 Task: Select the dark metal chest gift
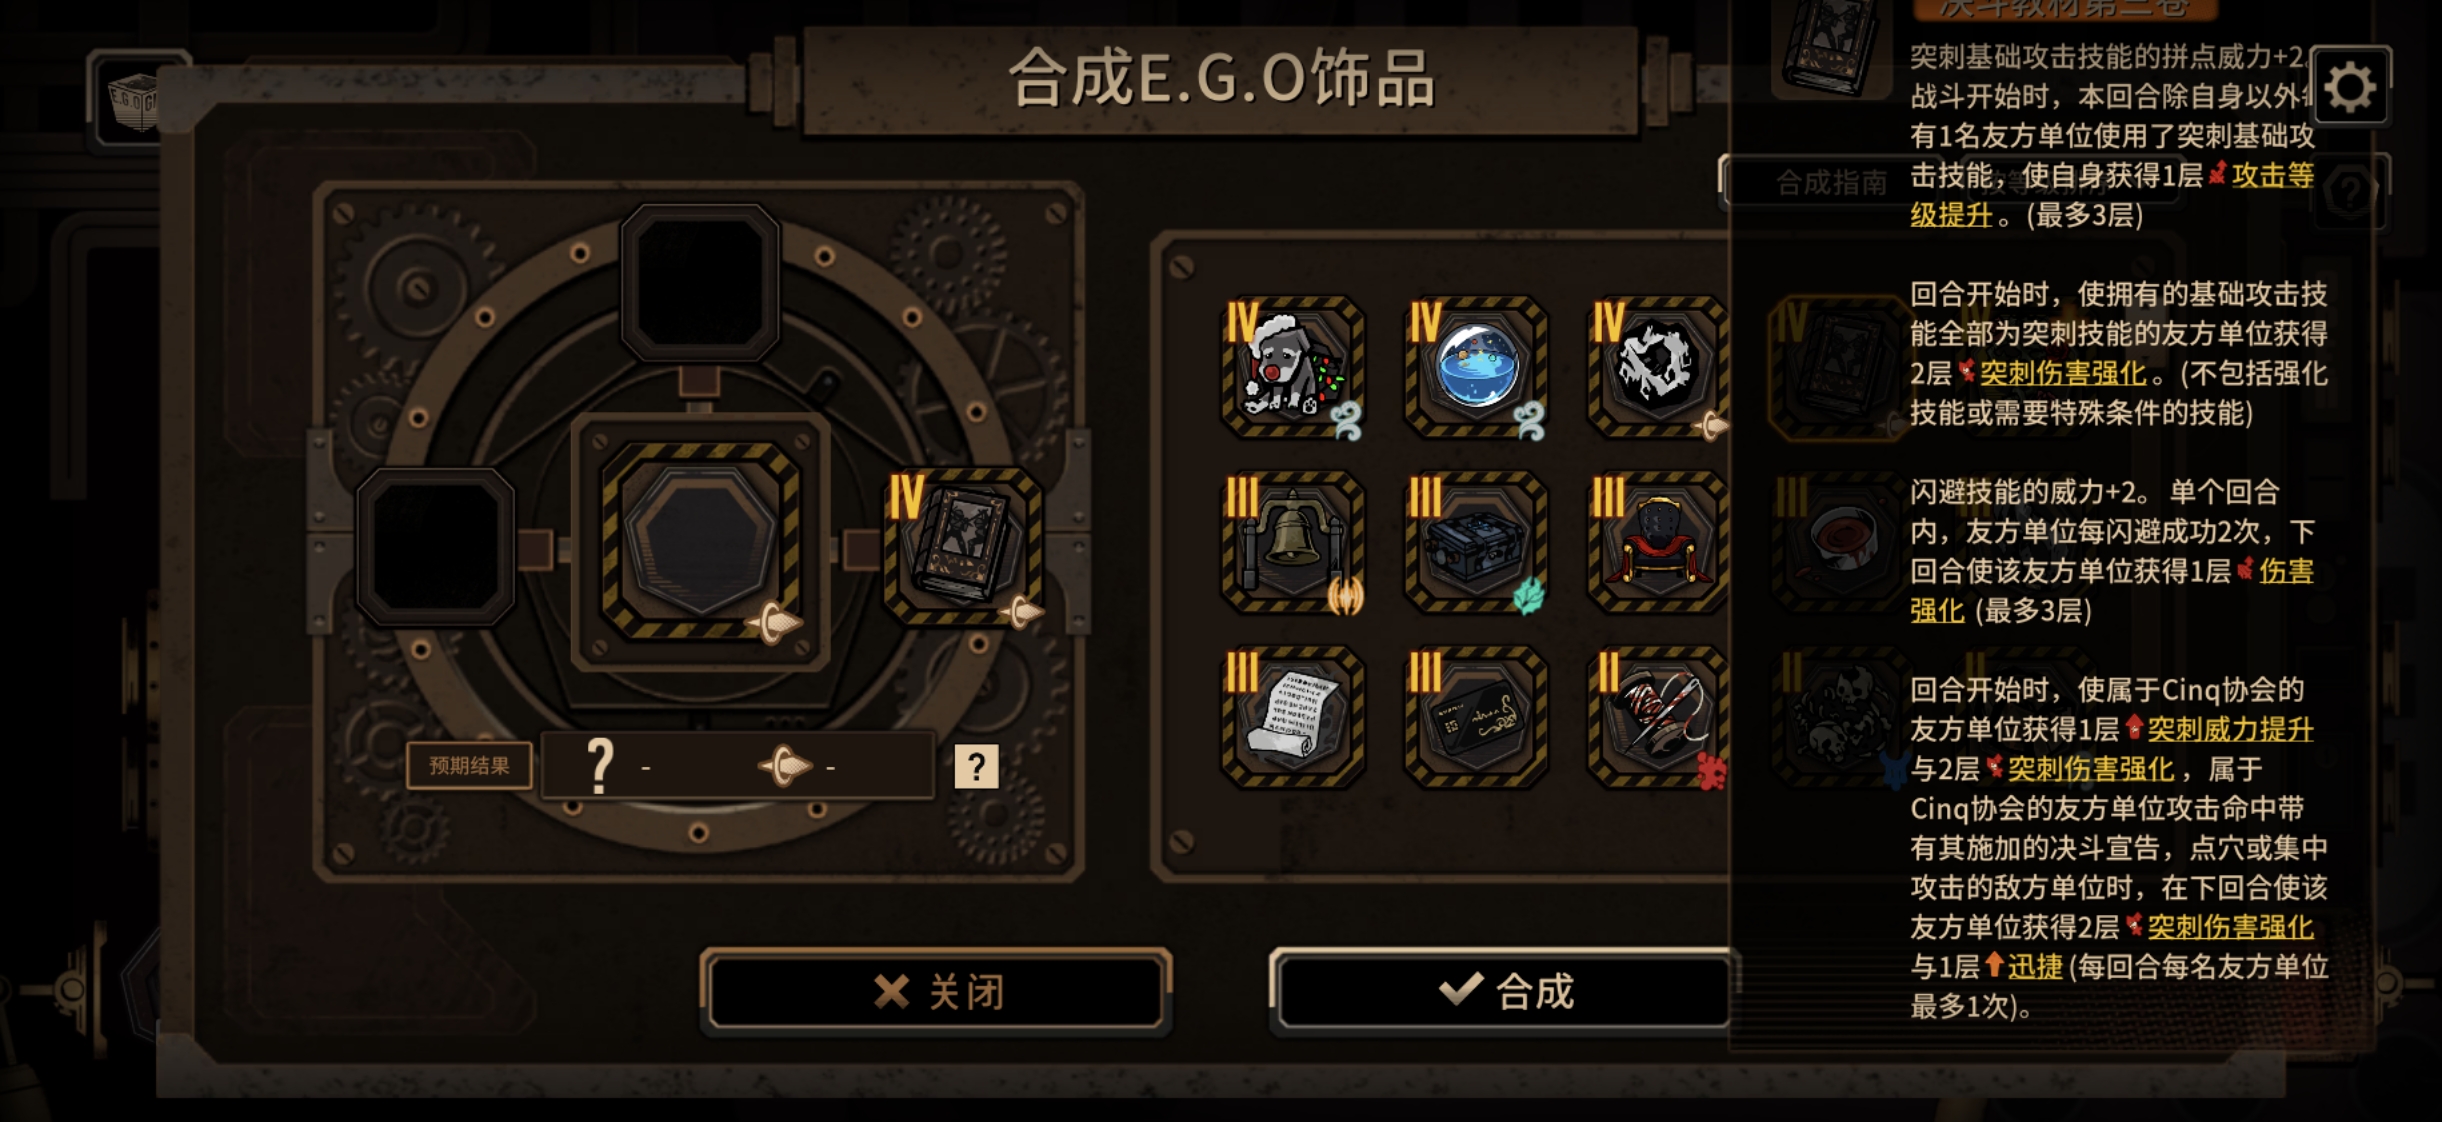pyautogui.click(x=1476, y=542)
